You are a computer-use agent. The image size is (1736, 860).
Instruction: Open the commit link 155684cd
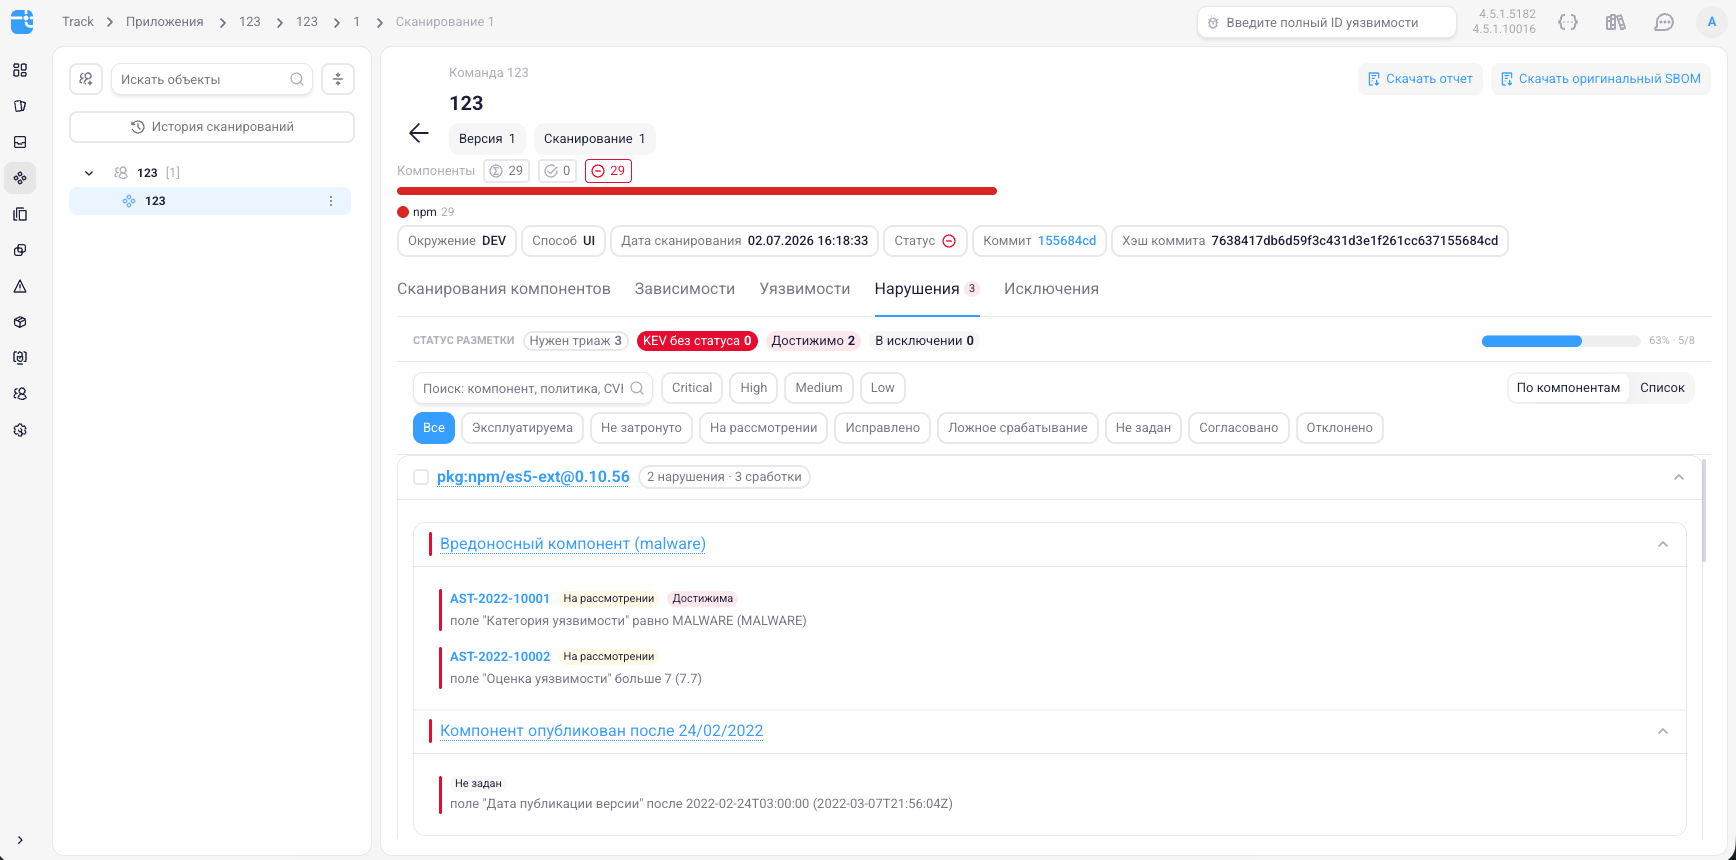click(x=1067, y=241)
